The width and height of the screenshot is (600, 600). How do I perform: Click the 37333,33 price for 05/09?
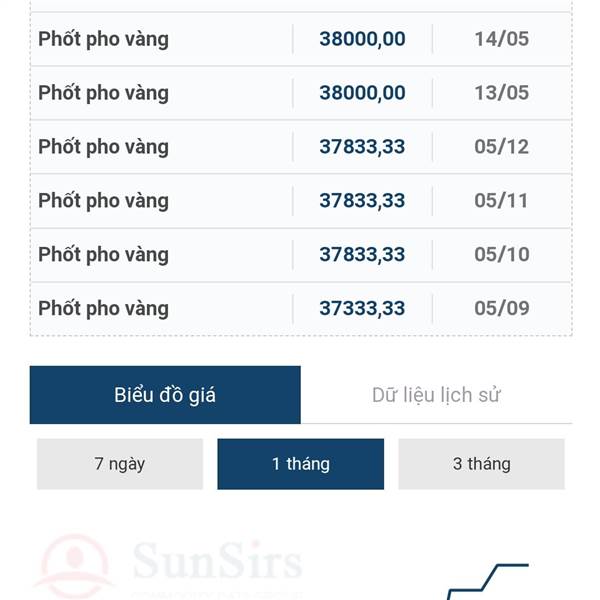click(x=362, y=308)
